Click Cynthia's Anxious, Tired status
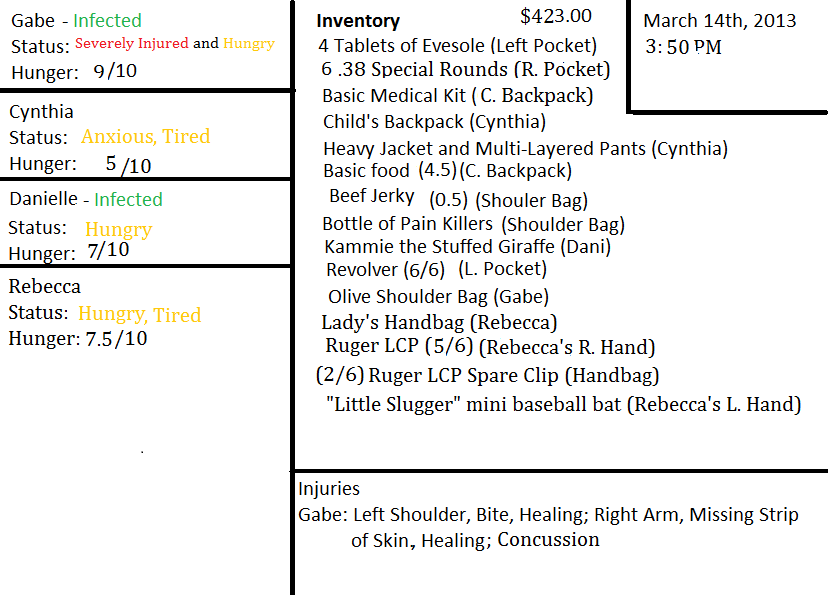Image resolution: width=828 pixels, height=595 pixels. pyautogui.click(x=145, y=137)
